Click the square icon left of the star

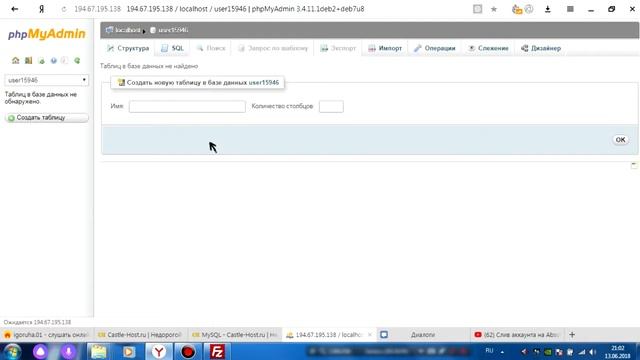[x=477, y=9]
